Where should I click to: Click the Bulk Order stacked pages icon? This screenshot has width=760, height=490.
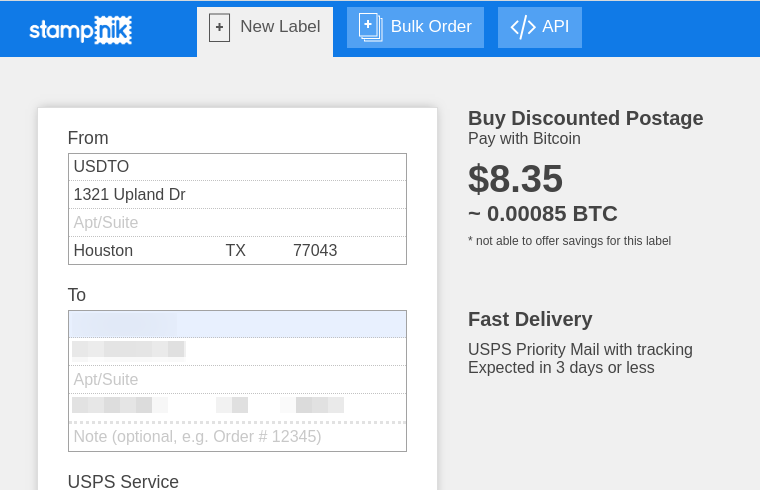370,27
